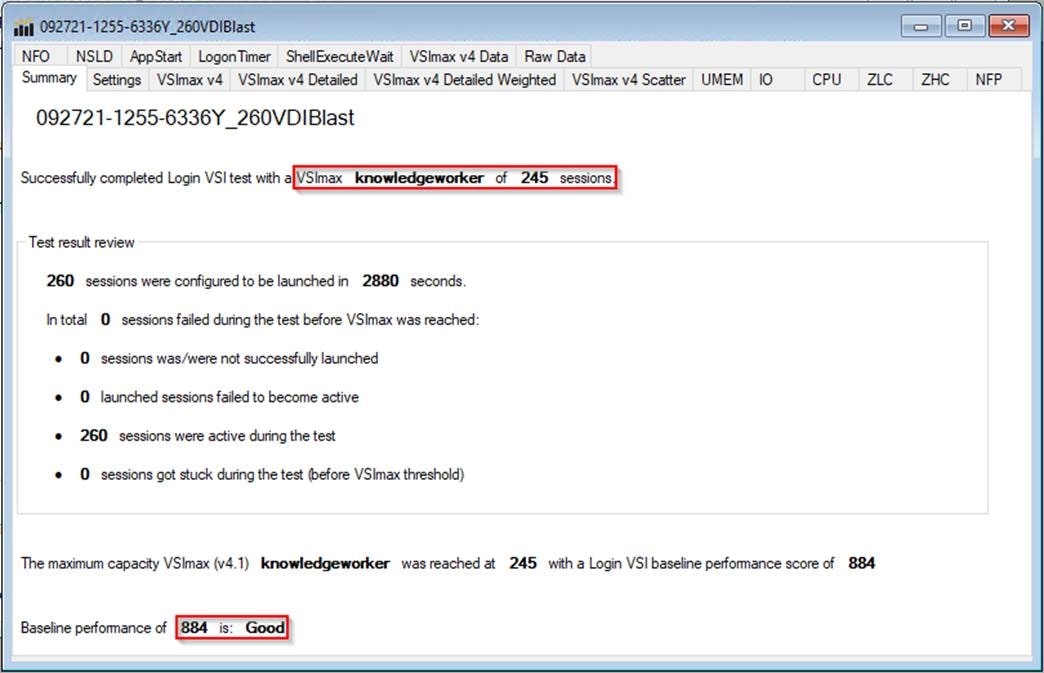The image size is (1044, 673).
Task: Switch to the UMEM tab
Action: 722,80
